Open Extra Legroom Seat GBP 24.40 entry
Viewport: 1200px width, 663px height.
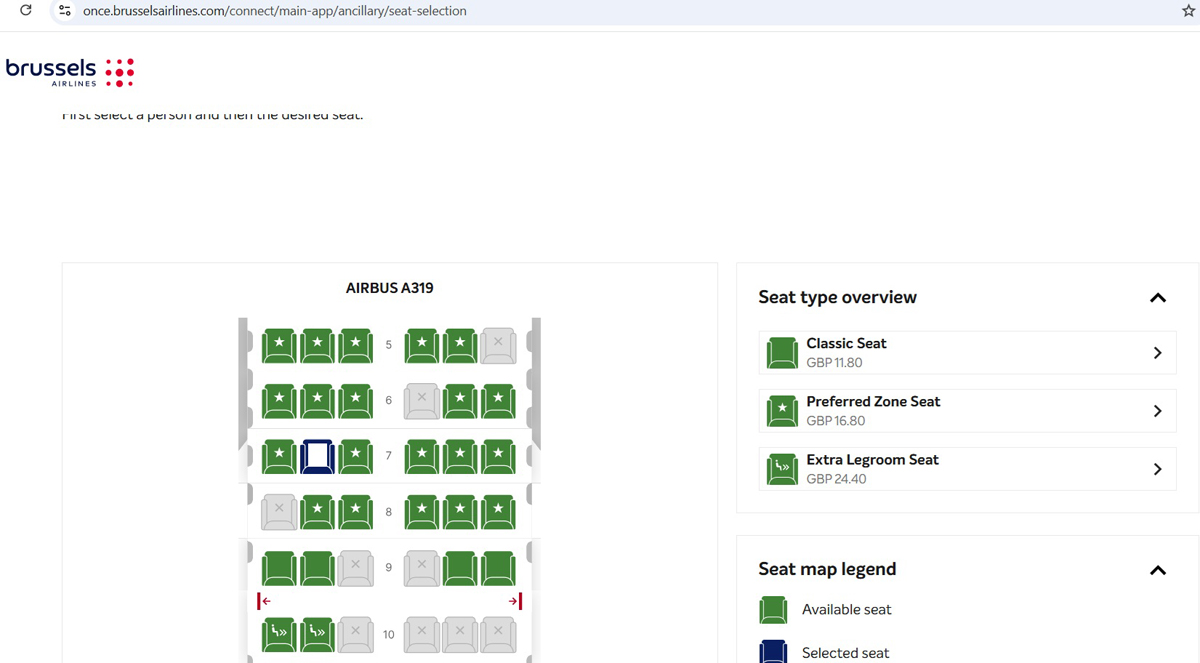point(966,469)
